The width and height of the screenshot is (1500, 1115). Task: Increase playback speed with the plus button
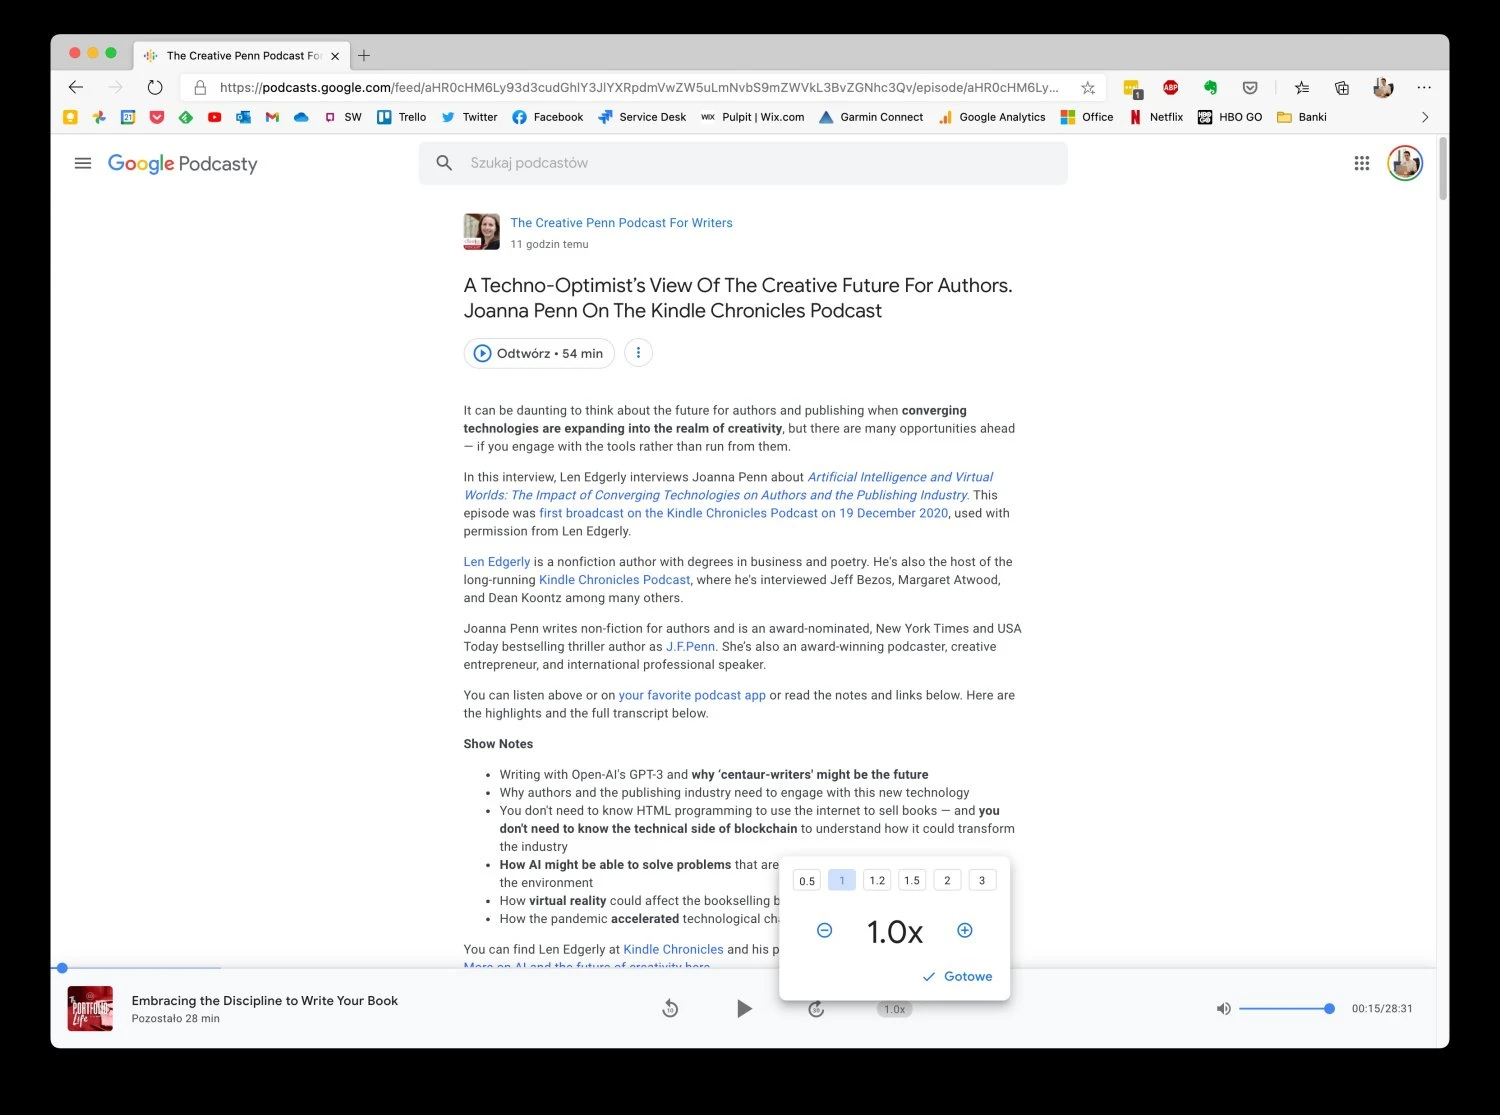click(x=965, y=931)
